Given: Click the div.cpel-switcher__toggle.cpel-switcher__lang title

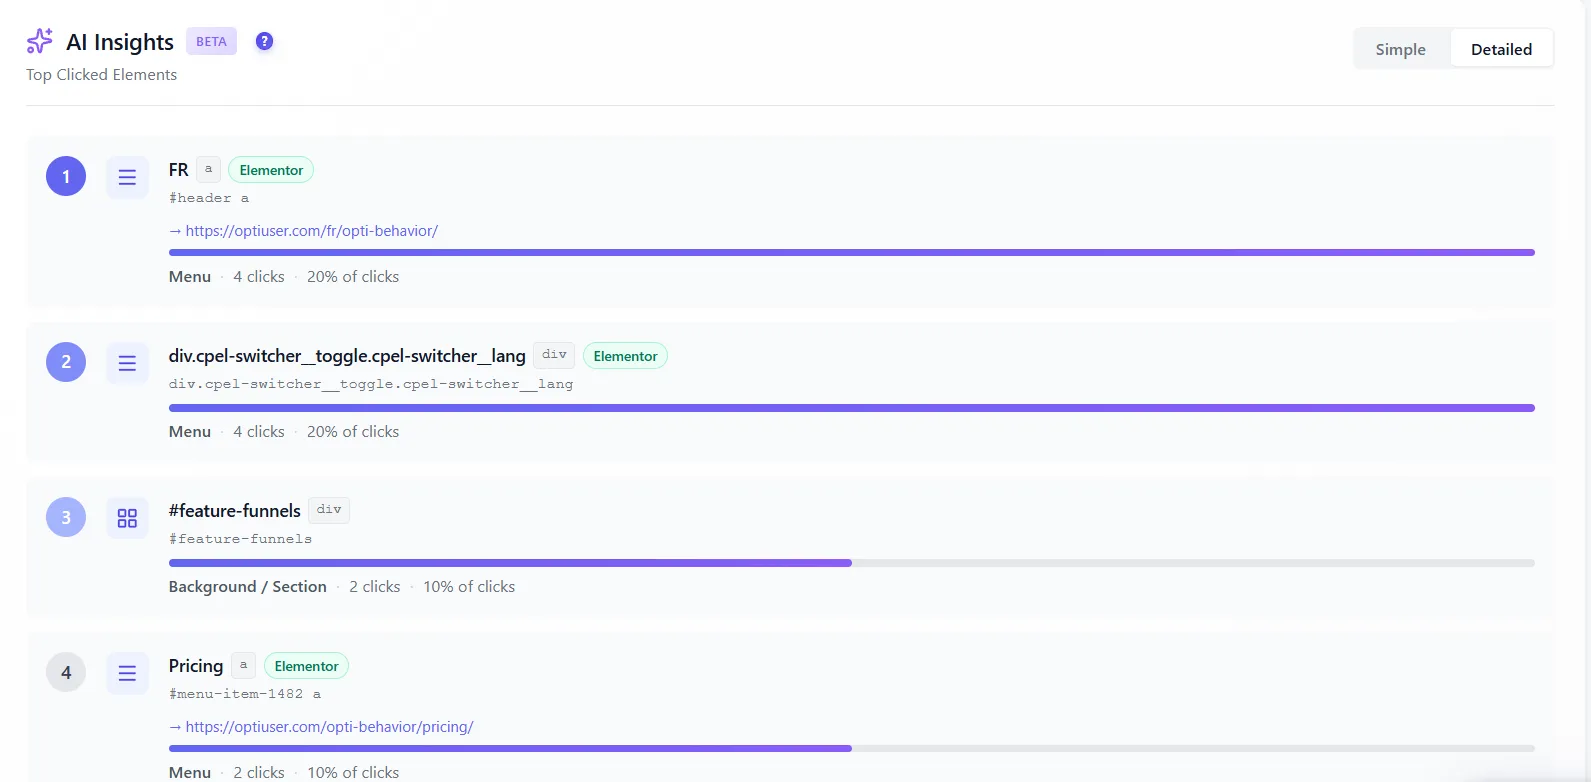Looking at the screenshot, I should 347,356.
